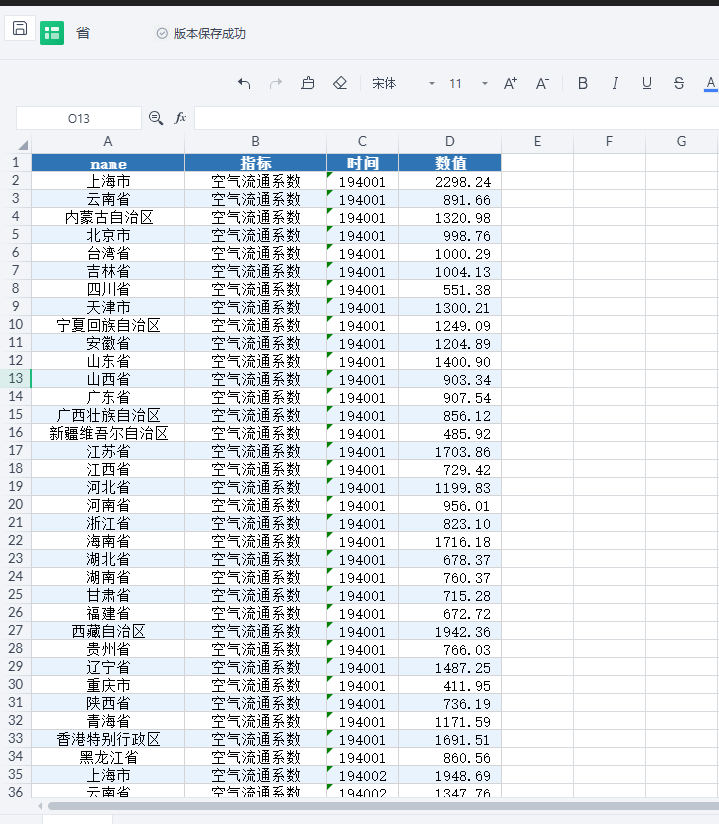Click the select-all corner triangle
719x824 pixels.
point(23,145)
